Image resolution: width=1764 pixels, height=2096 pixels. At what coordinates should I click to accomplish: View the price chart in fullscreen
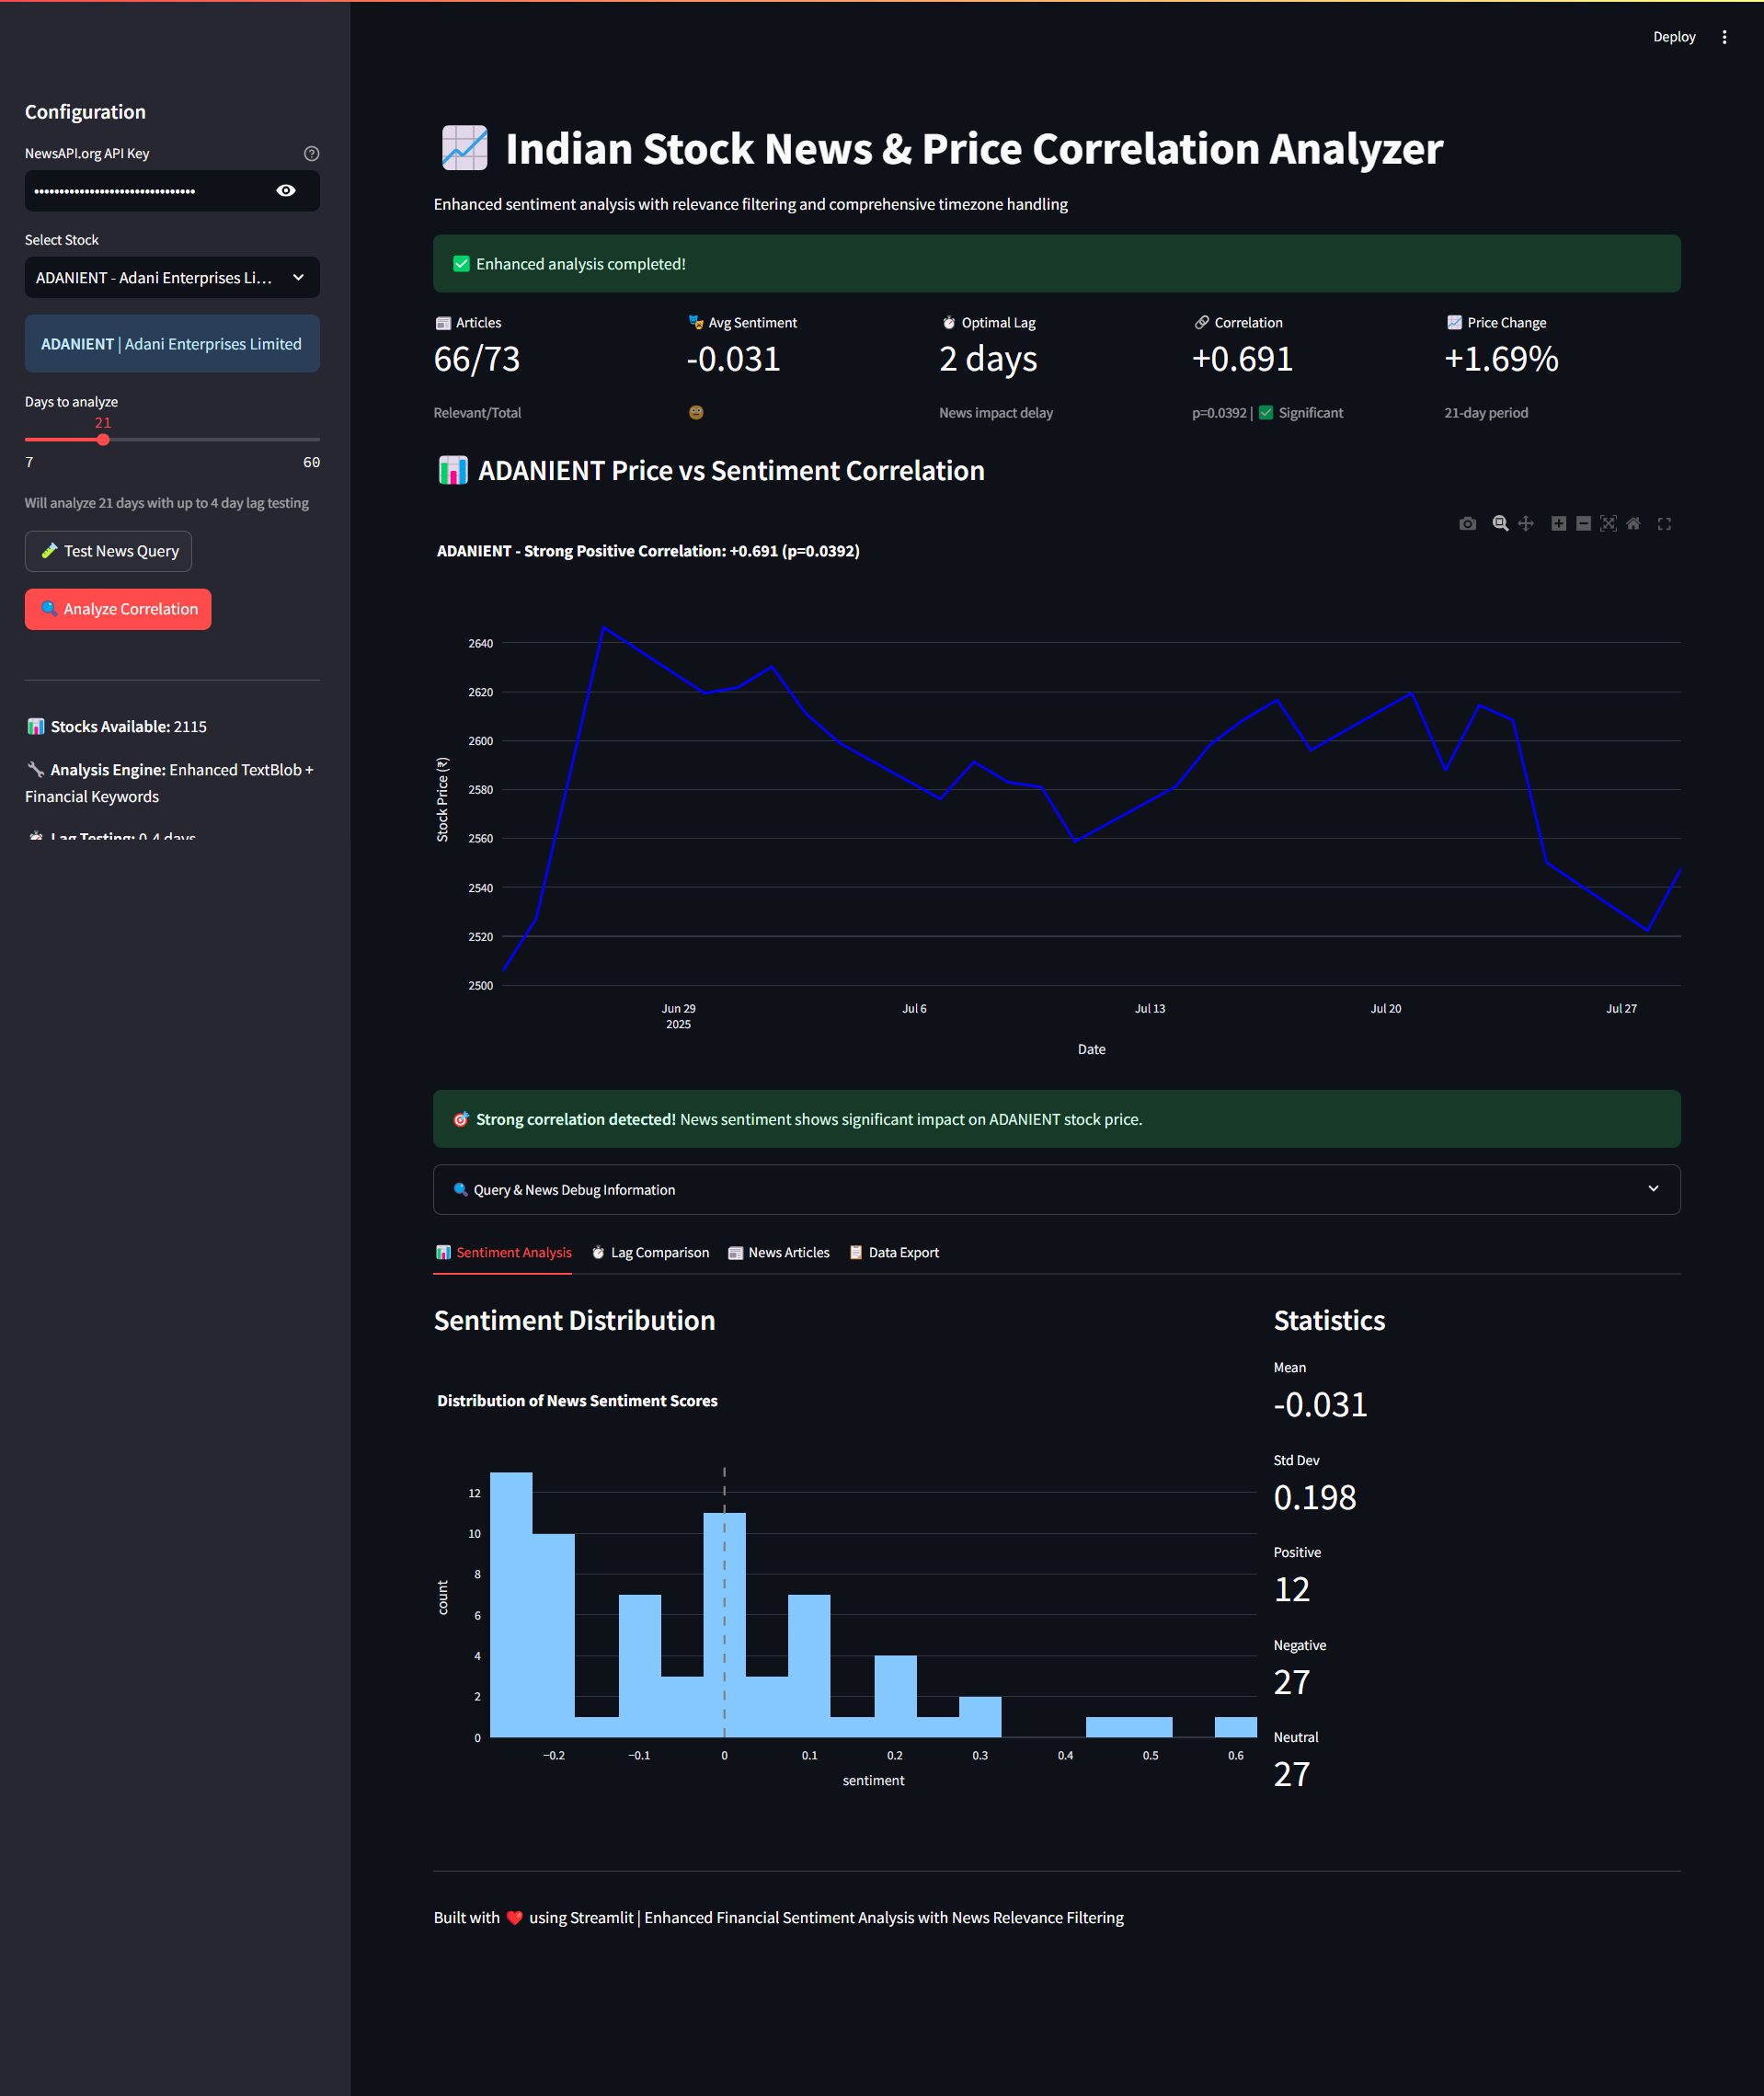(1664, 523)
